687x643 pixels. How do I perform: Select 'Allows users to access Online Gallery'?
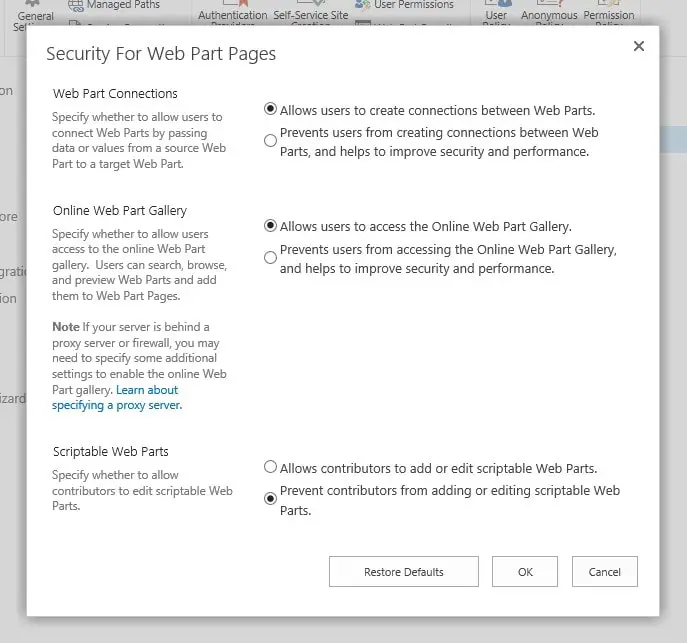pyautogui.click(x=270, y=226)
